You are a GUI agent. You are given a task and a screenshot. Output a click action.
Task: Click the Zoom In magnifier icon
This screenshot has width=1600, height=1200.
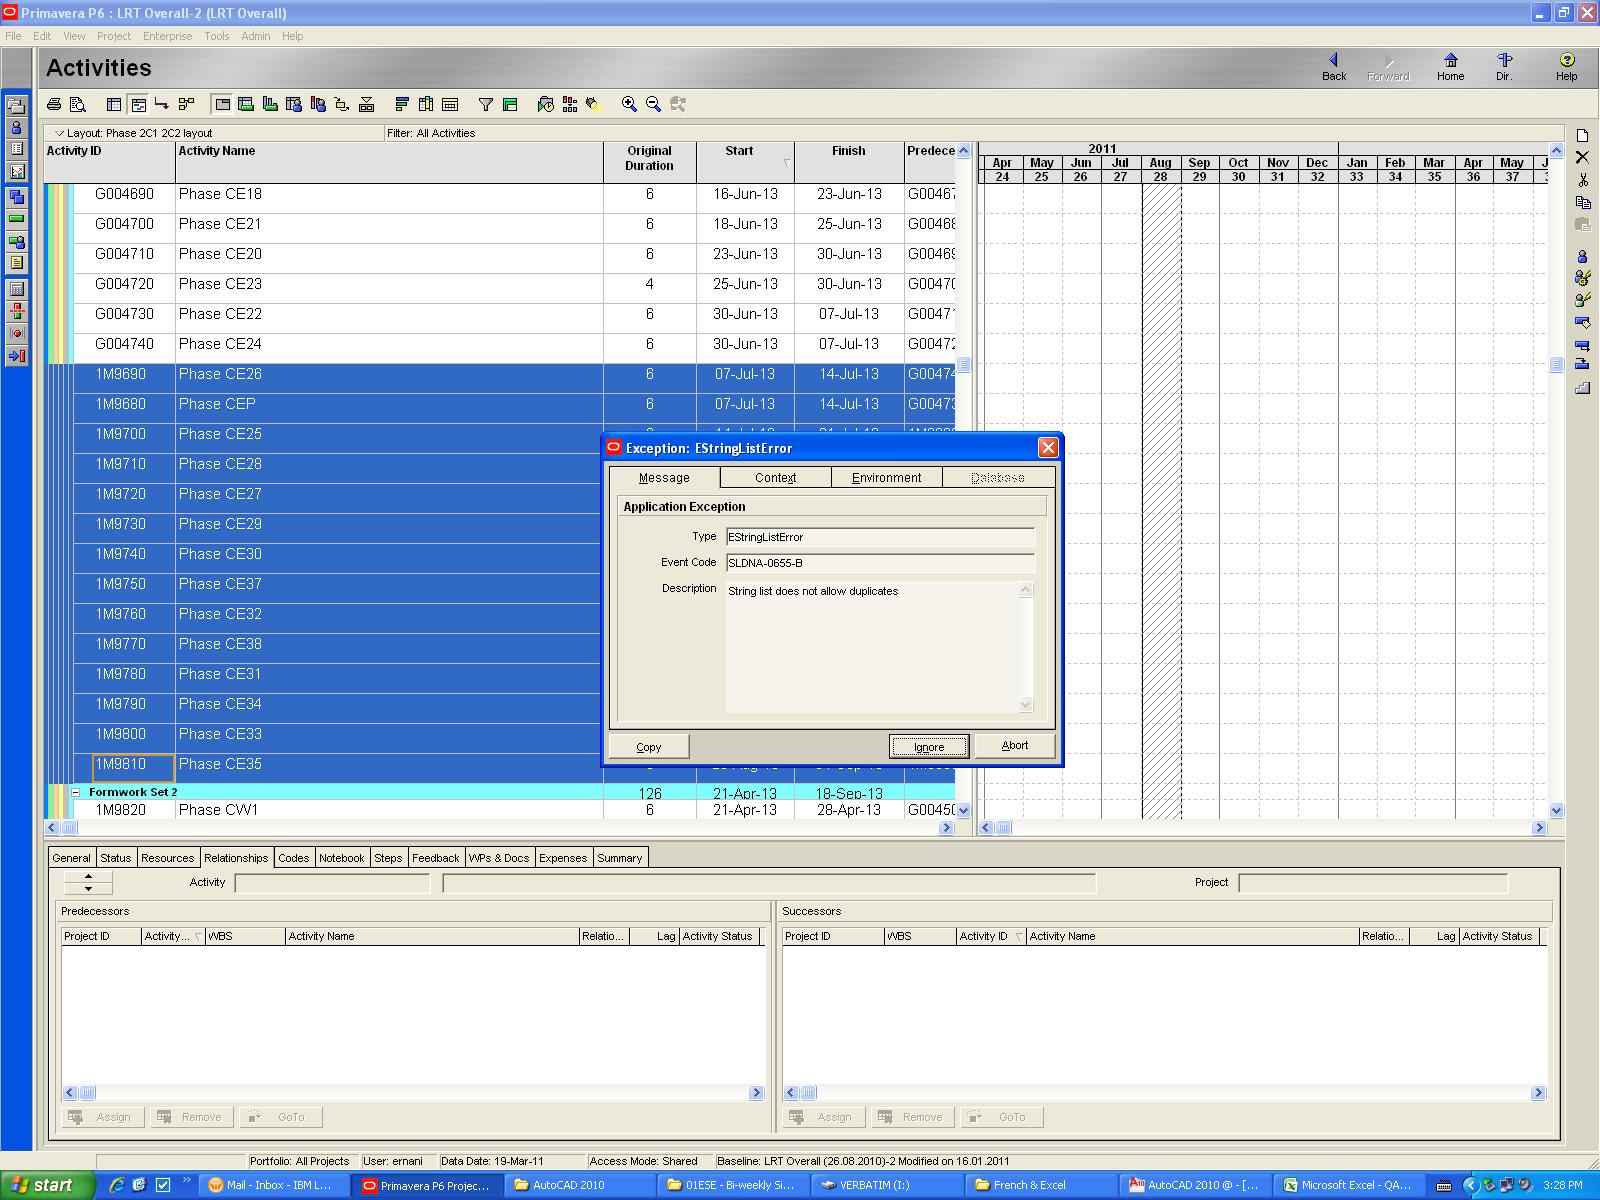tap(629, 104)
